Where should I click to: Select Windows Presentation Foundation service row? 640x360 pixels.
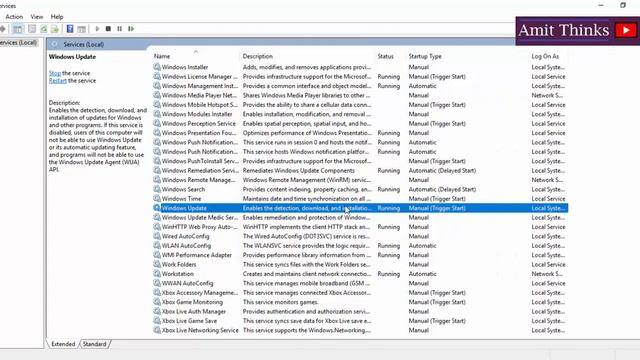360,133
